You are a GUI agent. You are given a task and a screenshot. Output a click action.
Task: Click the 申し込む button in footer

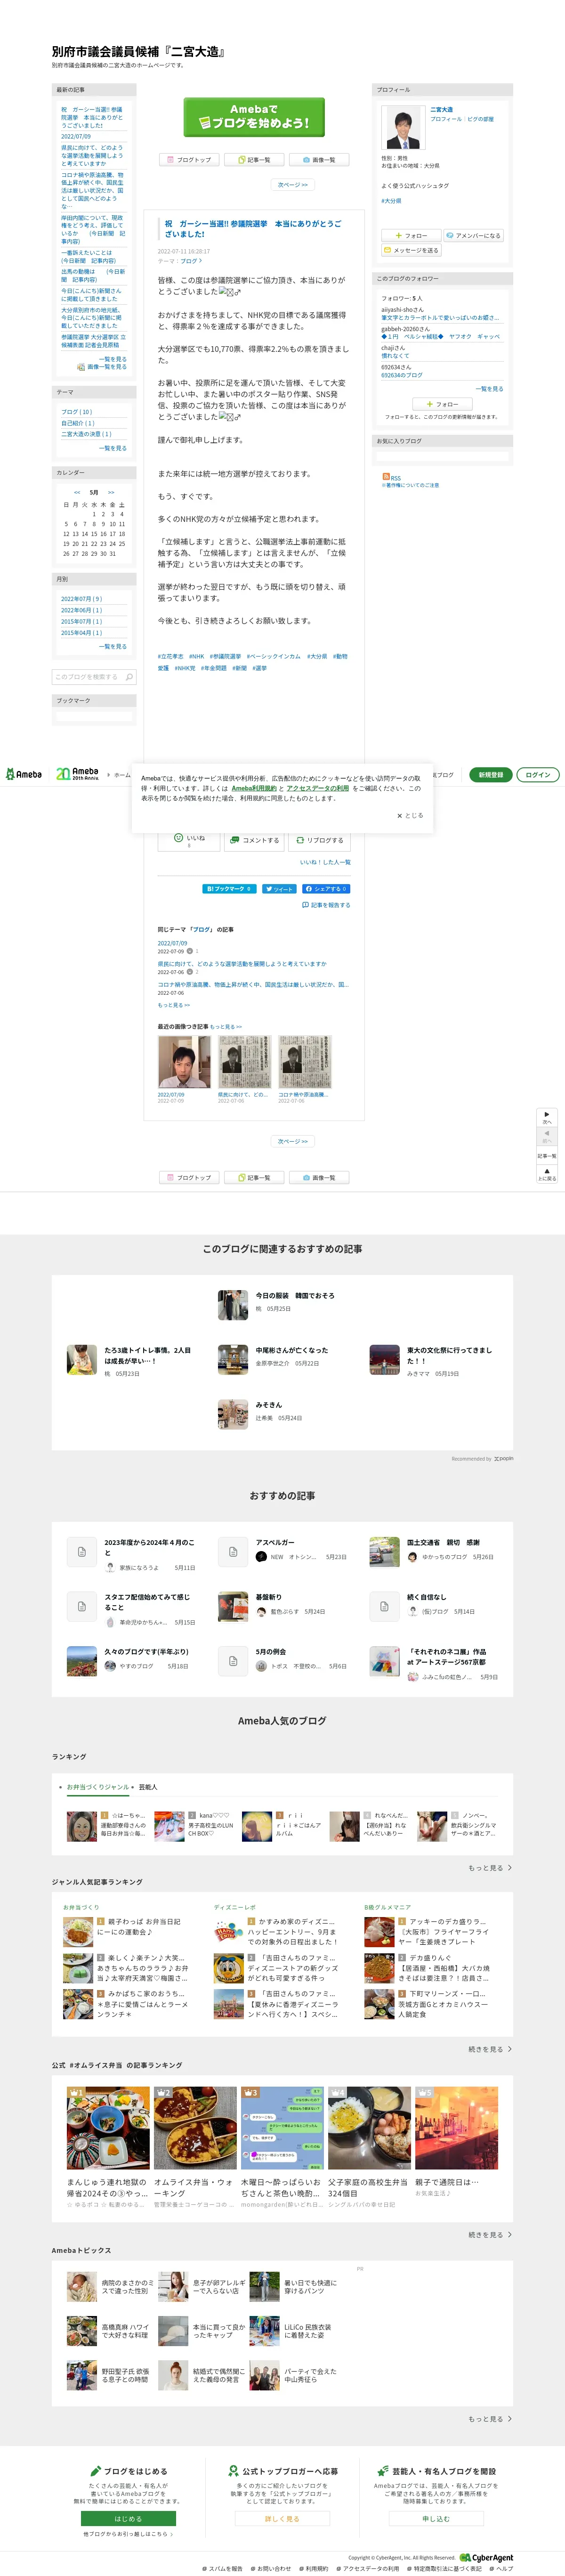[x=436, y=2519]
